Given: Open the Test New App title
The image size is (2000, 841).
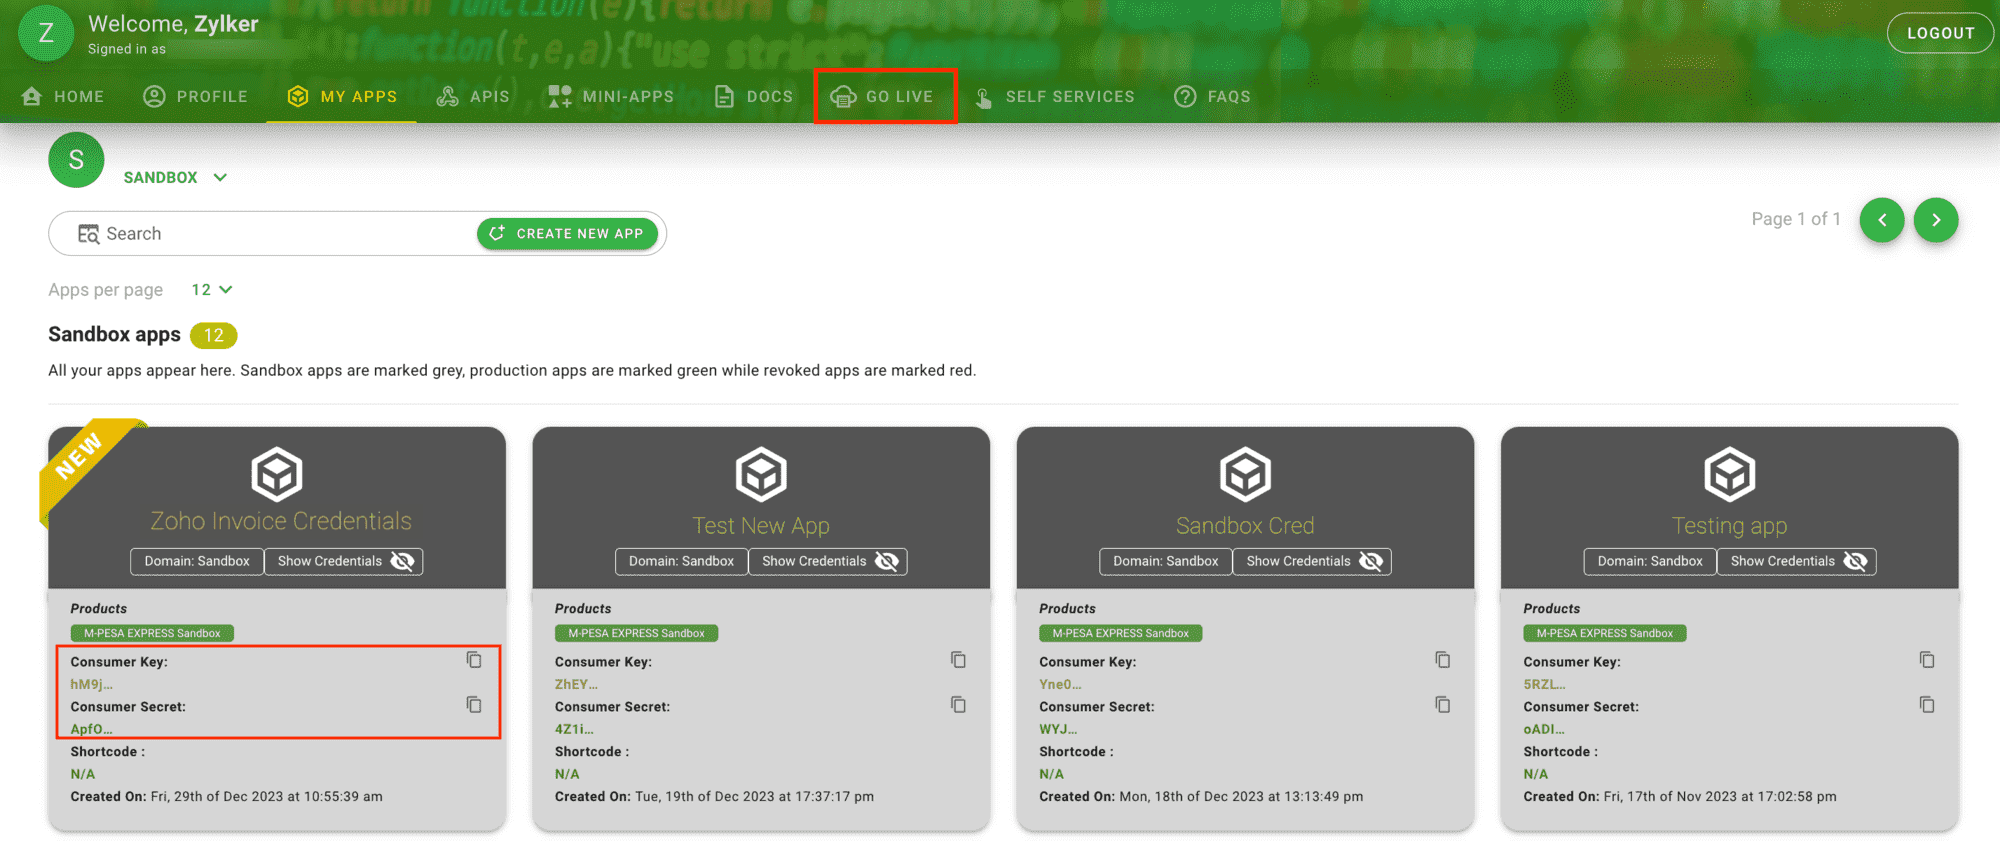Looking at the screenshot, I should (761, 526).
